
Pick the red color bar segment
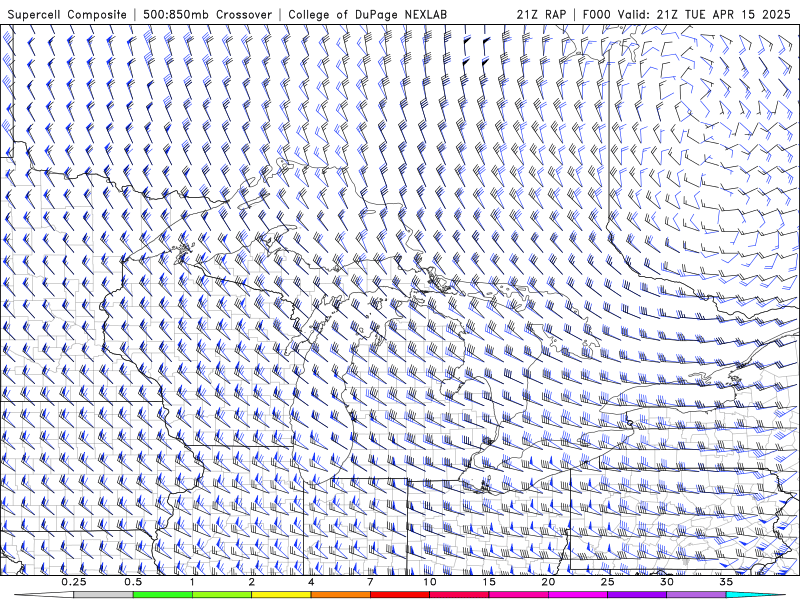pyautogui.click(x=399, y=595)
